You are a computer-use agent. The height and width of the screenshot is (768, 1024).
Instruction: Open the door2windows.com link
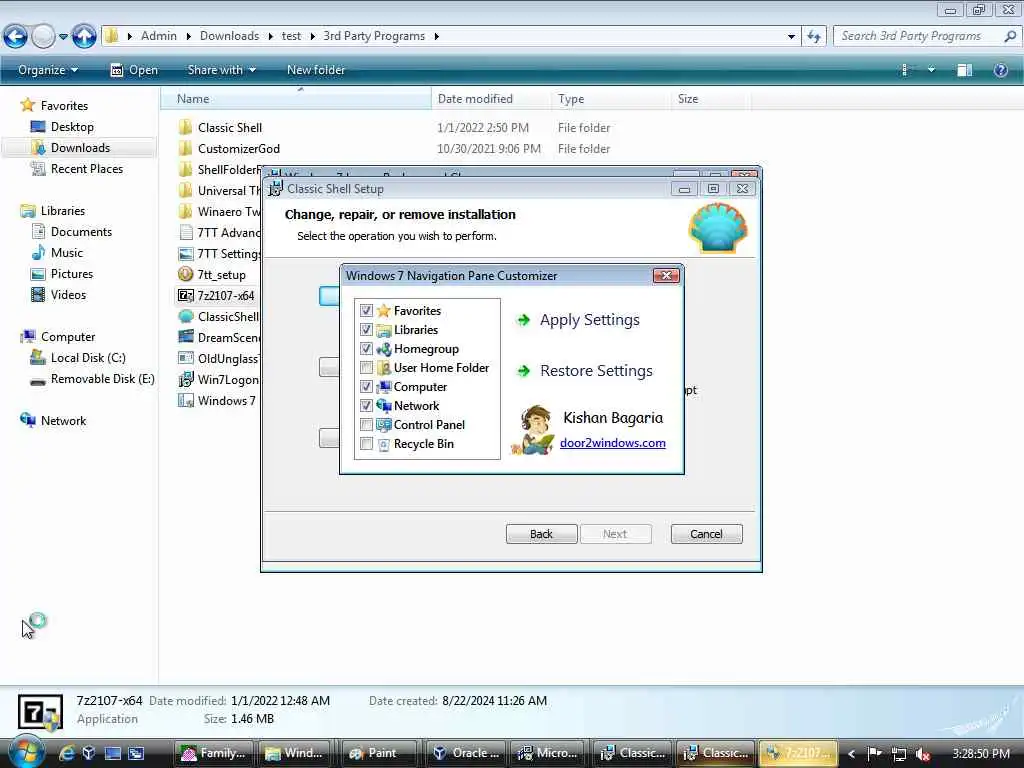pos(613,443)
